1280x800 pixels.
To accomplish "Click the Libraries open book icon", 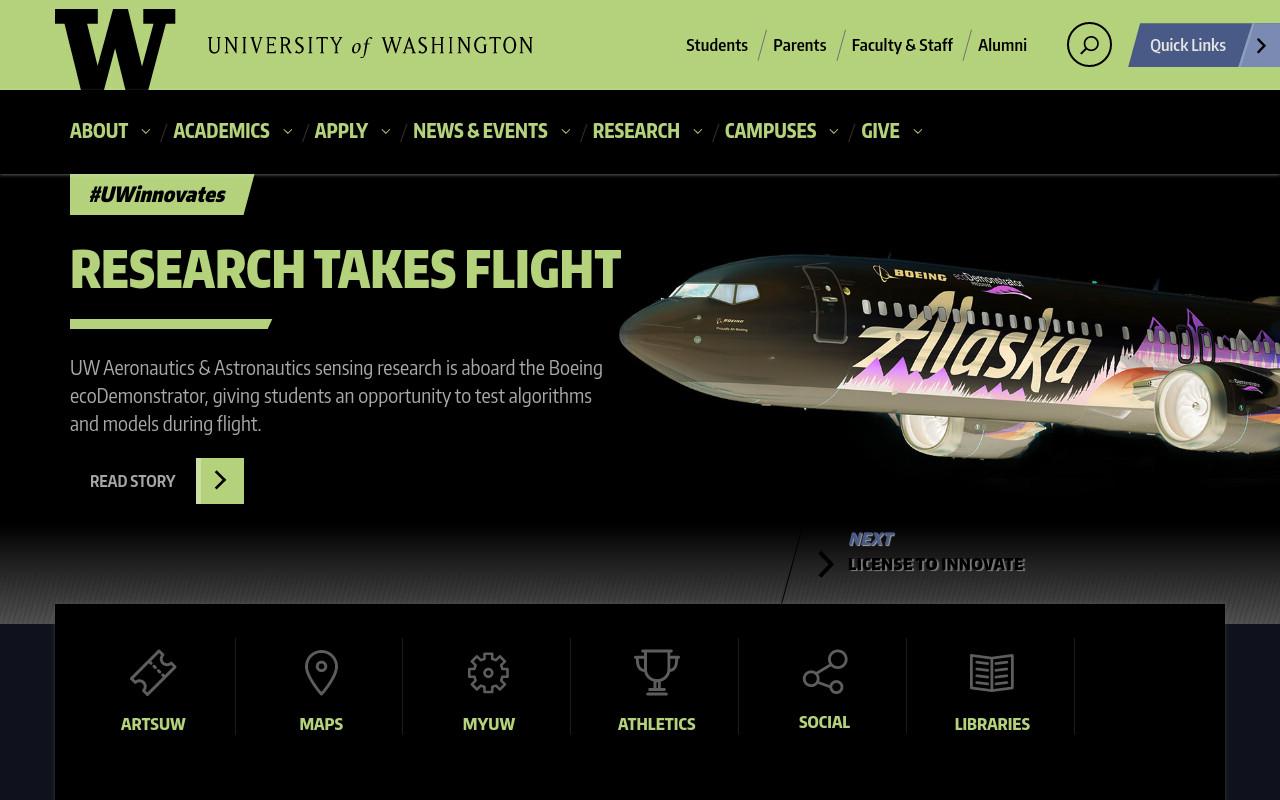I will (x=992, y=673).
